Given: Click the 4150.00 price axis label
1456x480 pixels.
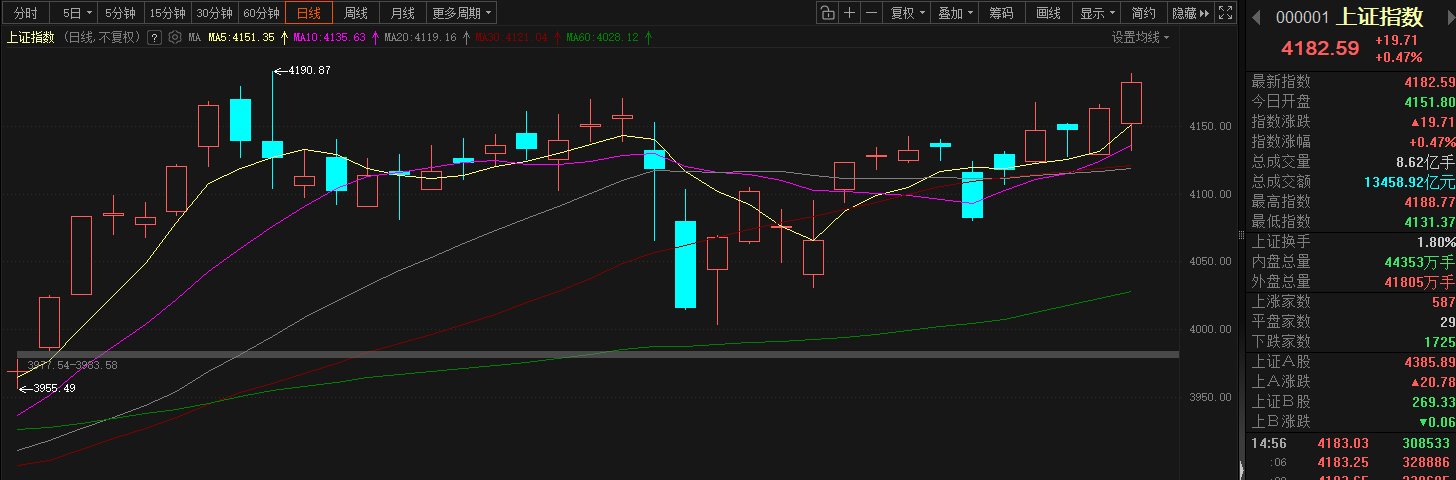Looking at the screenshot, I should 1210,126.
